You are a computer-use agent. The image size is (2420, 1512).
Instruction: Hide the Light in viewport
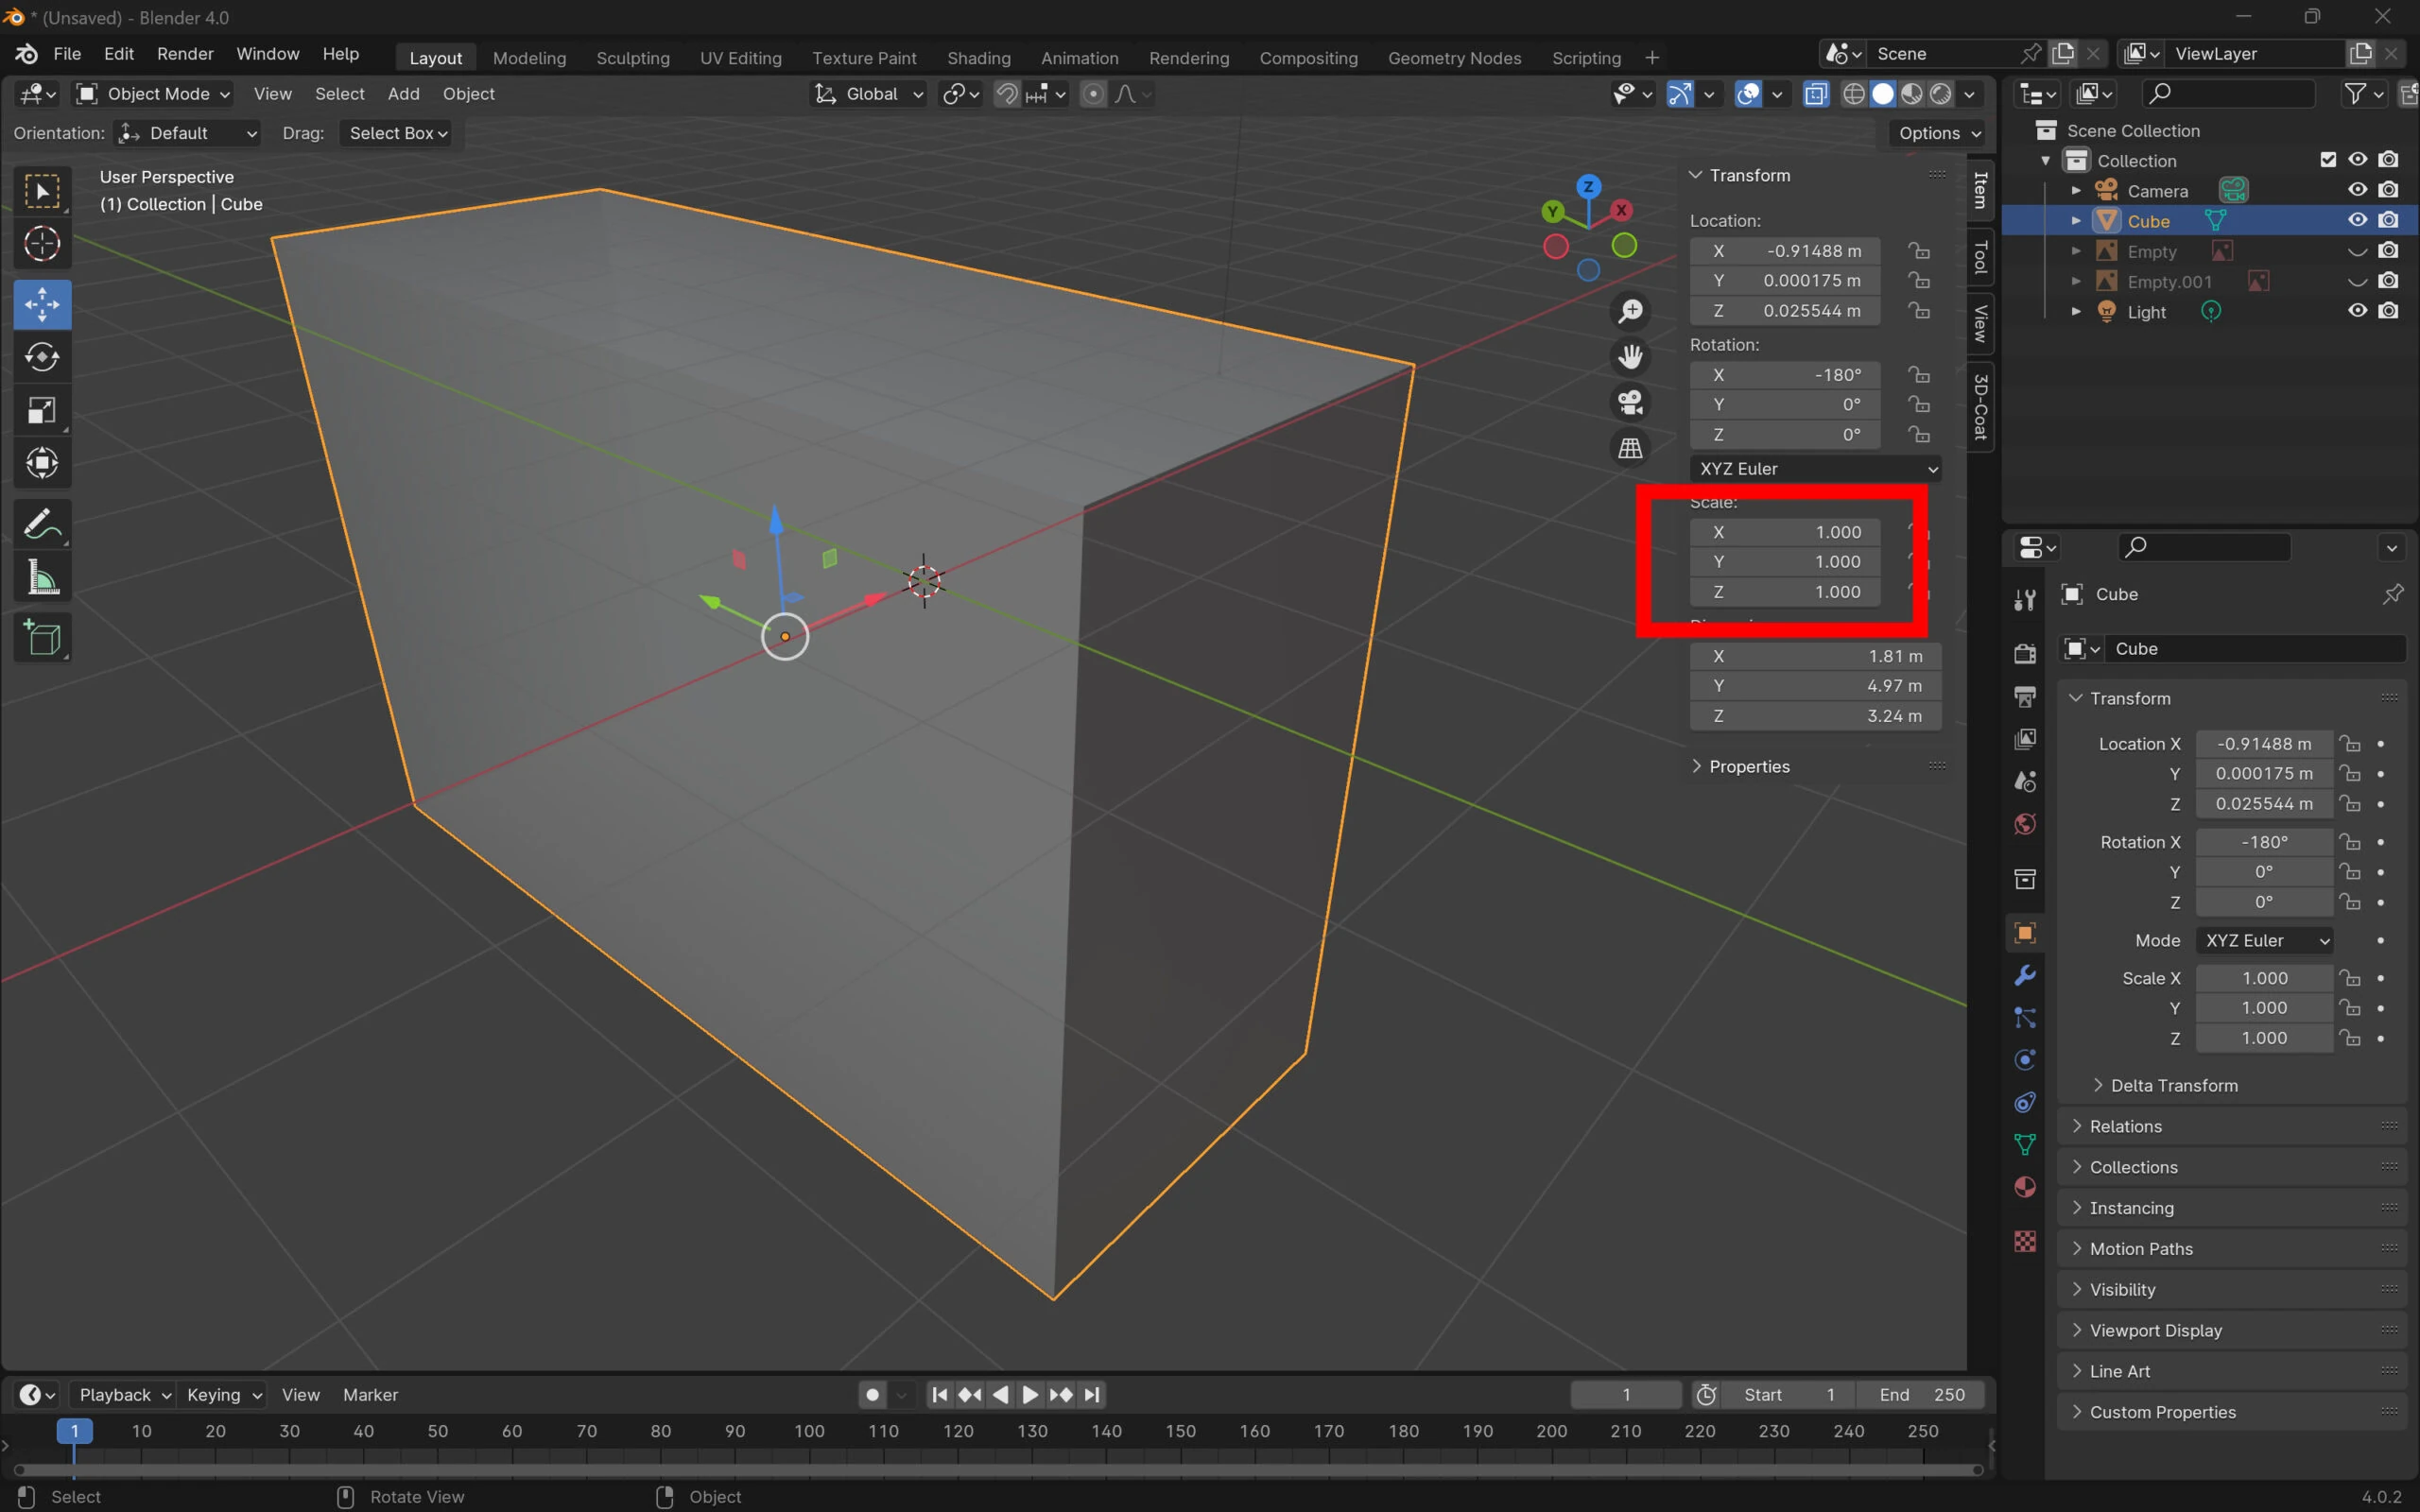pos(2357,311)
